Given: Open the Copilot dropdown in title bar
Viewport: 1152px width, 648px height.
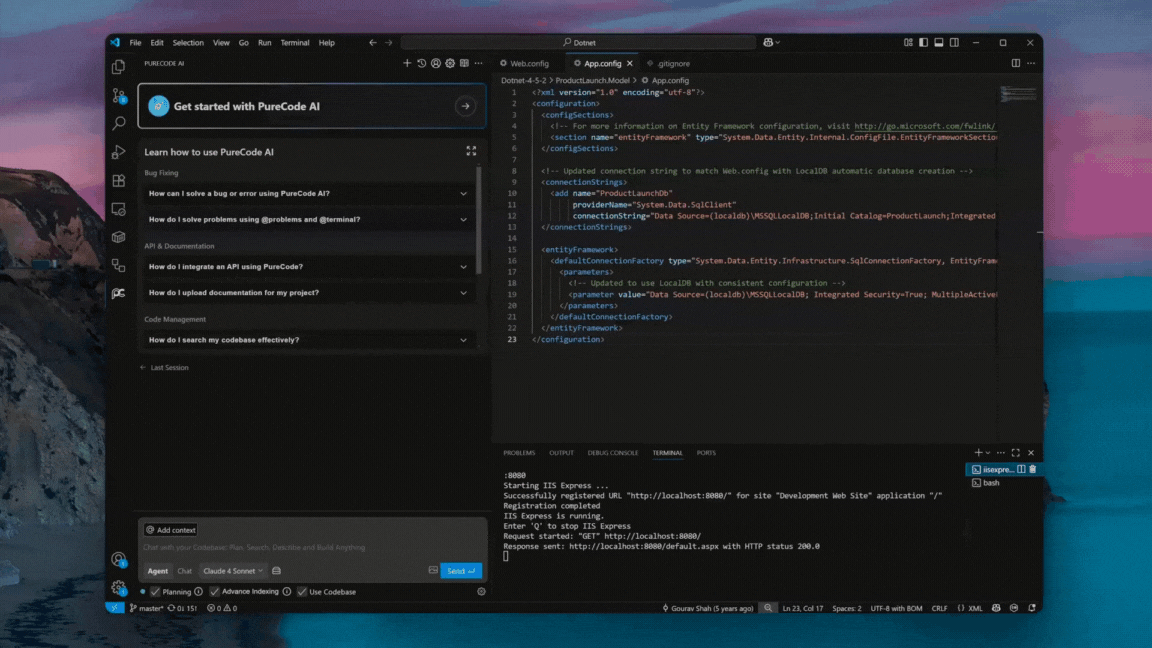Looking at the screenshot, I should point(771,43).
